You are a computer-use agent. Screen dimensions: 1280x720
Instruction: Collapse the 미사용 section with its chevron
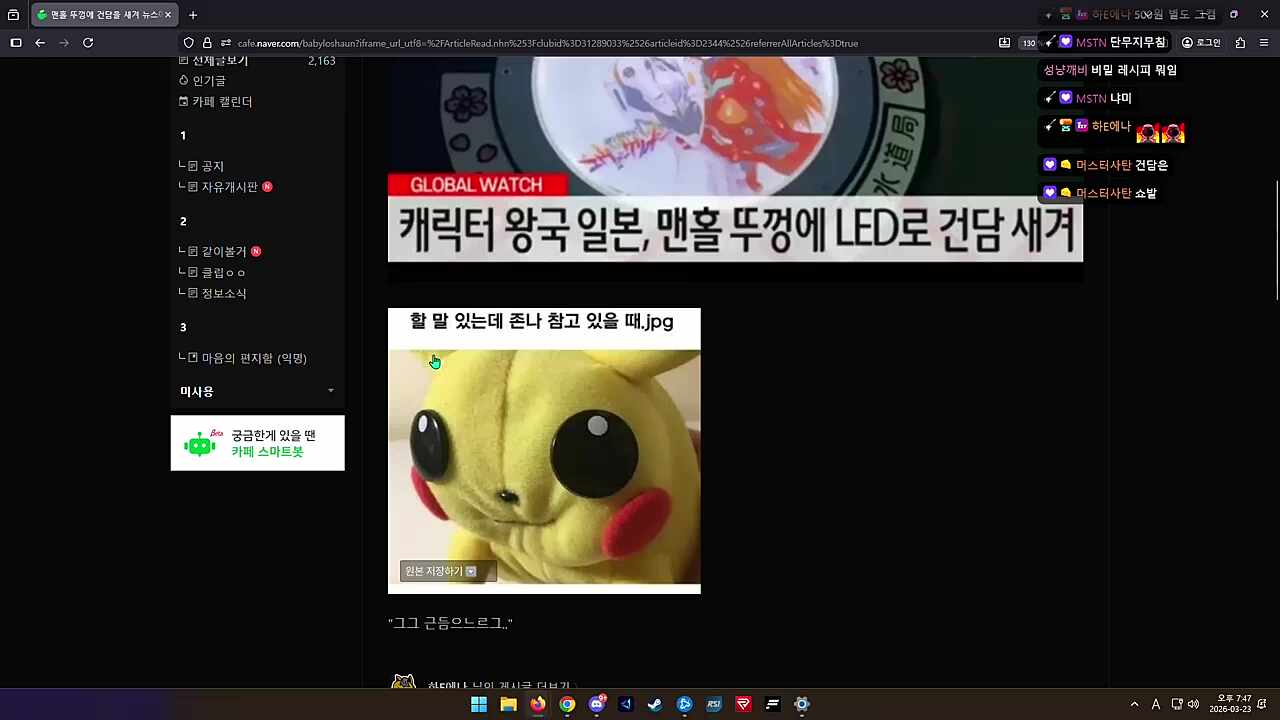click(x=331, y=391)
